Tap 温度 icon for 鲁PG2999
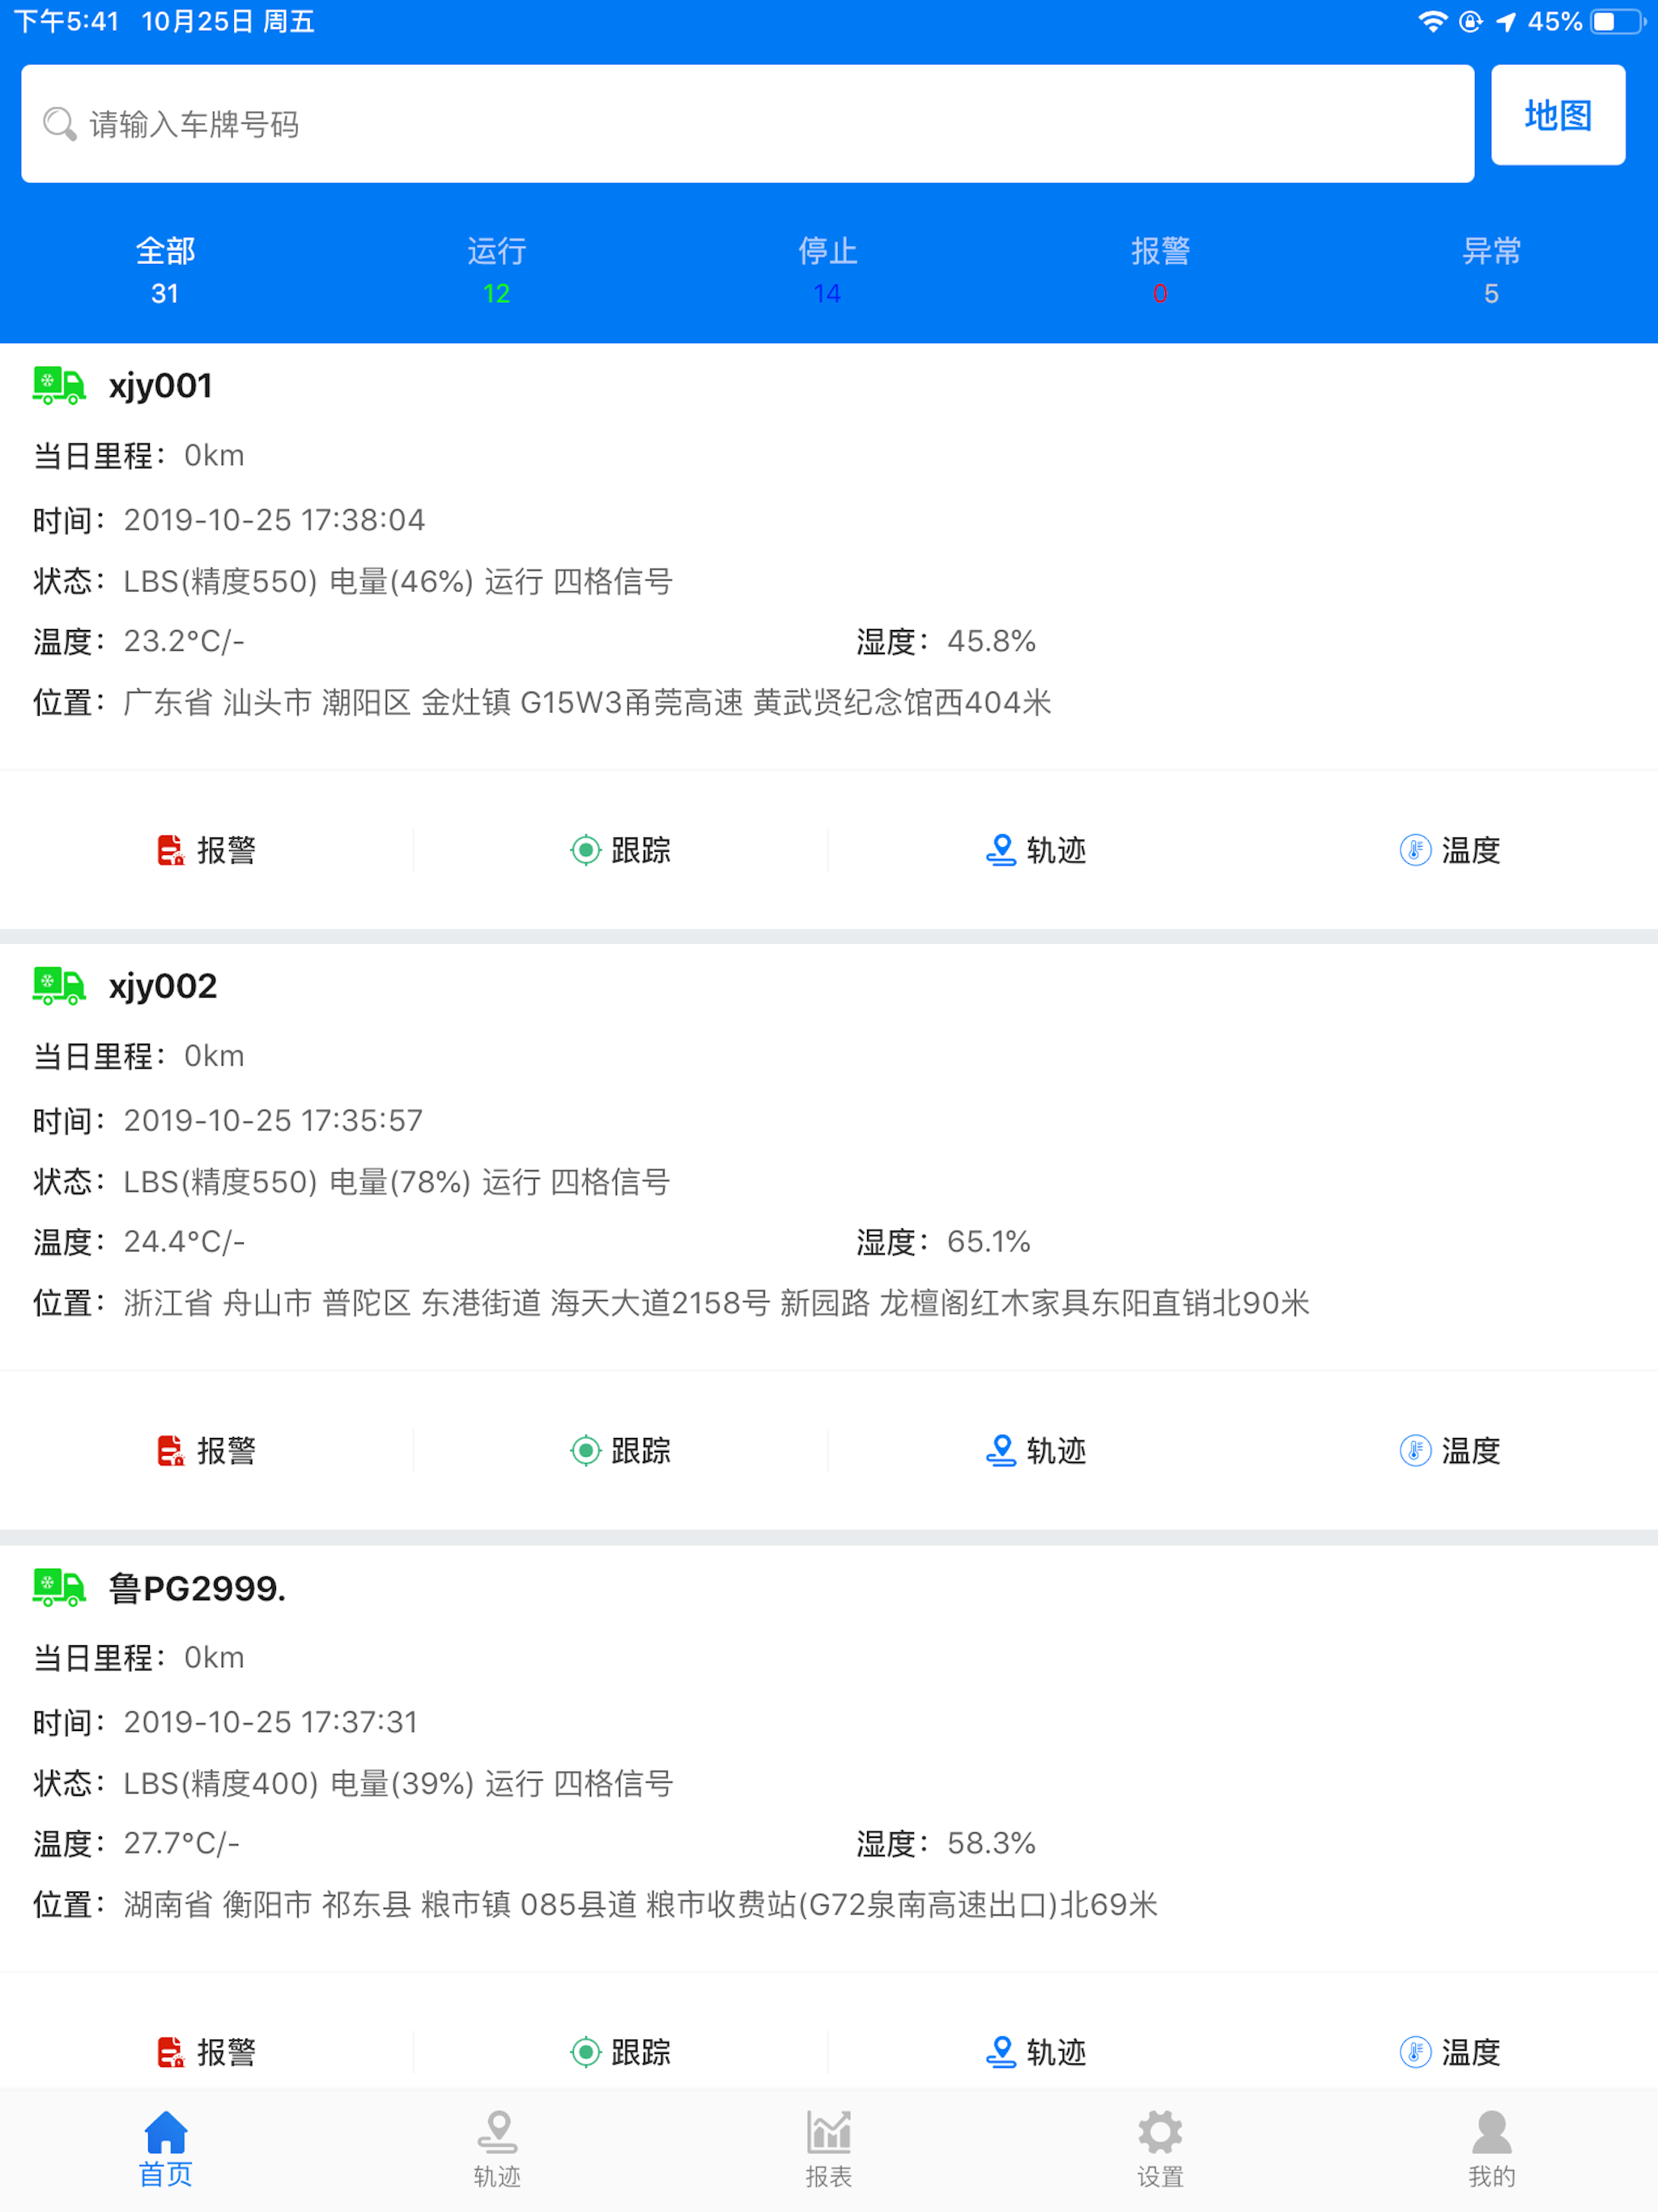Image resolution: width=1658 pixels, height=2212 pixels. point(1415,2052)
